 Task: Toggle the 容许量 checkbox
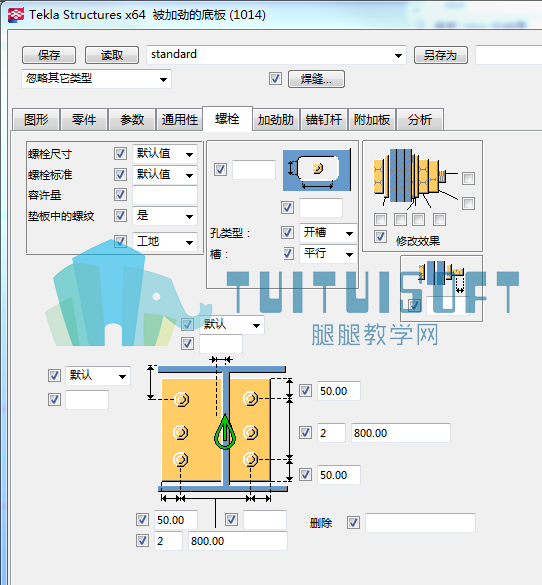(120, 194)
